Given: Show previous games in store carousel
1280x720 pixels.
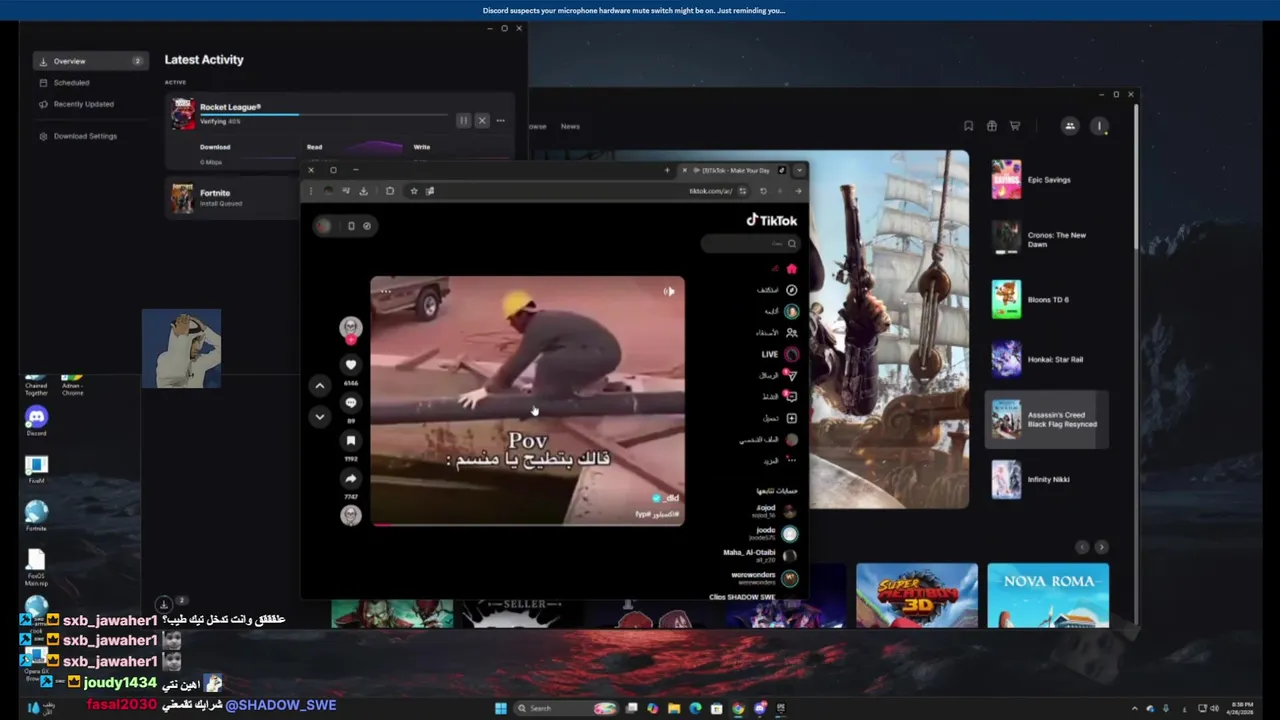Looking at the screenshot, I should pos(1081,547).
